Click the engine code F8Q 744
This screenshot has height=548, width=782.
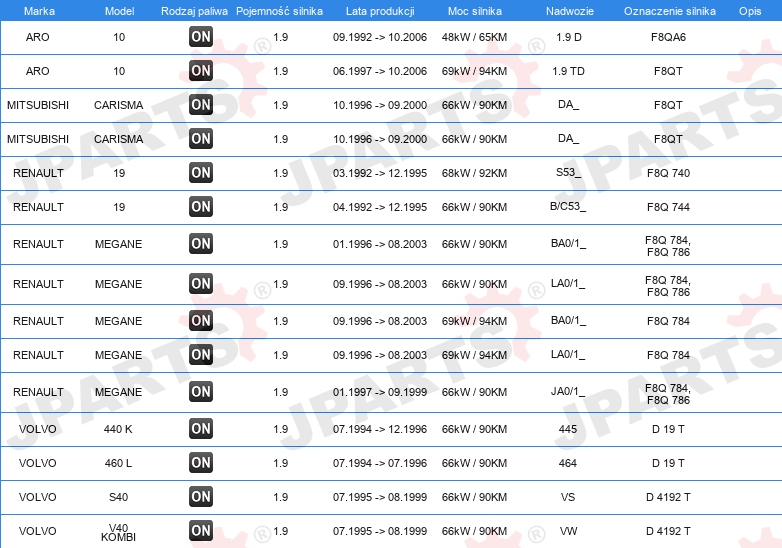668,207
